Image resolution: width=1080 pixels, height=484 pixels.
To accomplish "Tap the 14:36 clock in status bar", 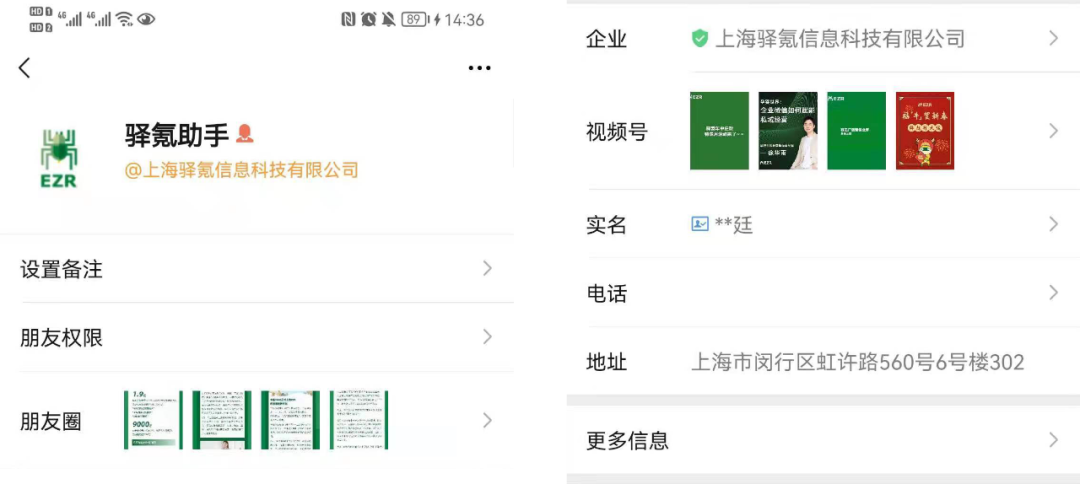I will pyautogui.click(x=464, y=20).
